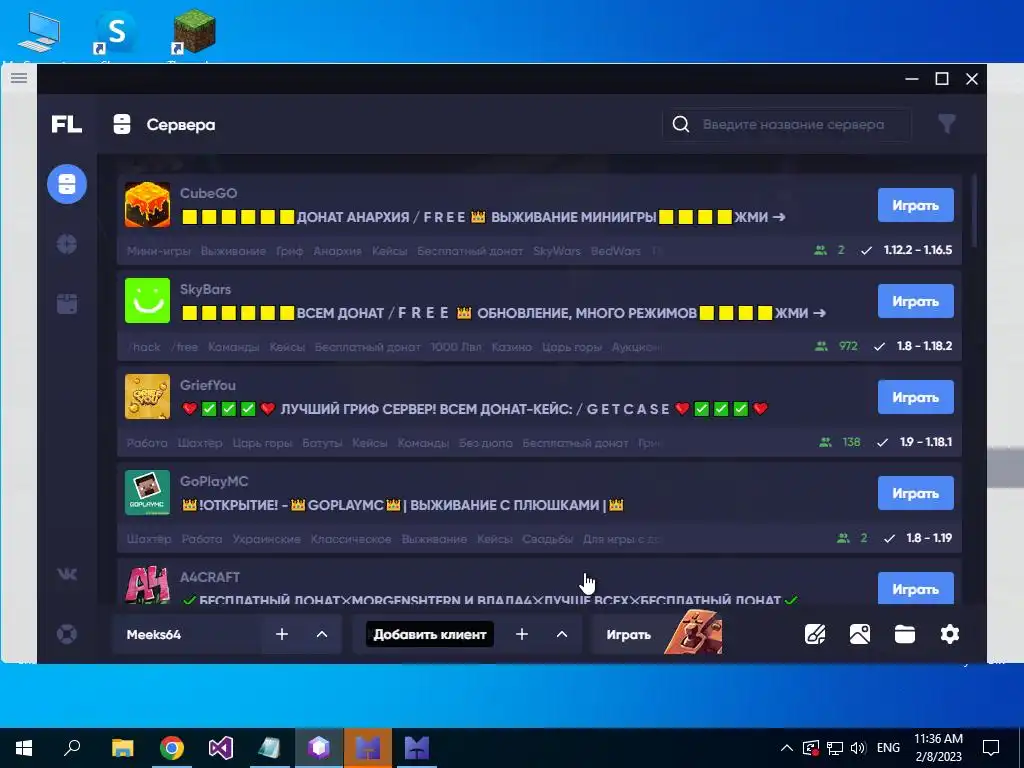Open the Servers section in the sidebar
1024x768 pixels.
coord(67,184)
